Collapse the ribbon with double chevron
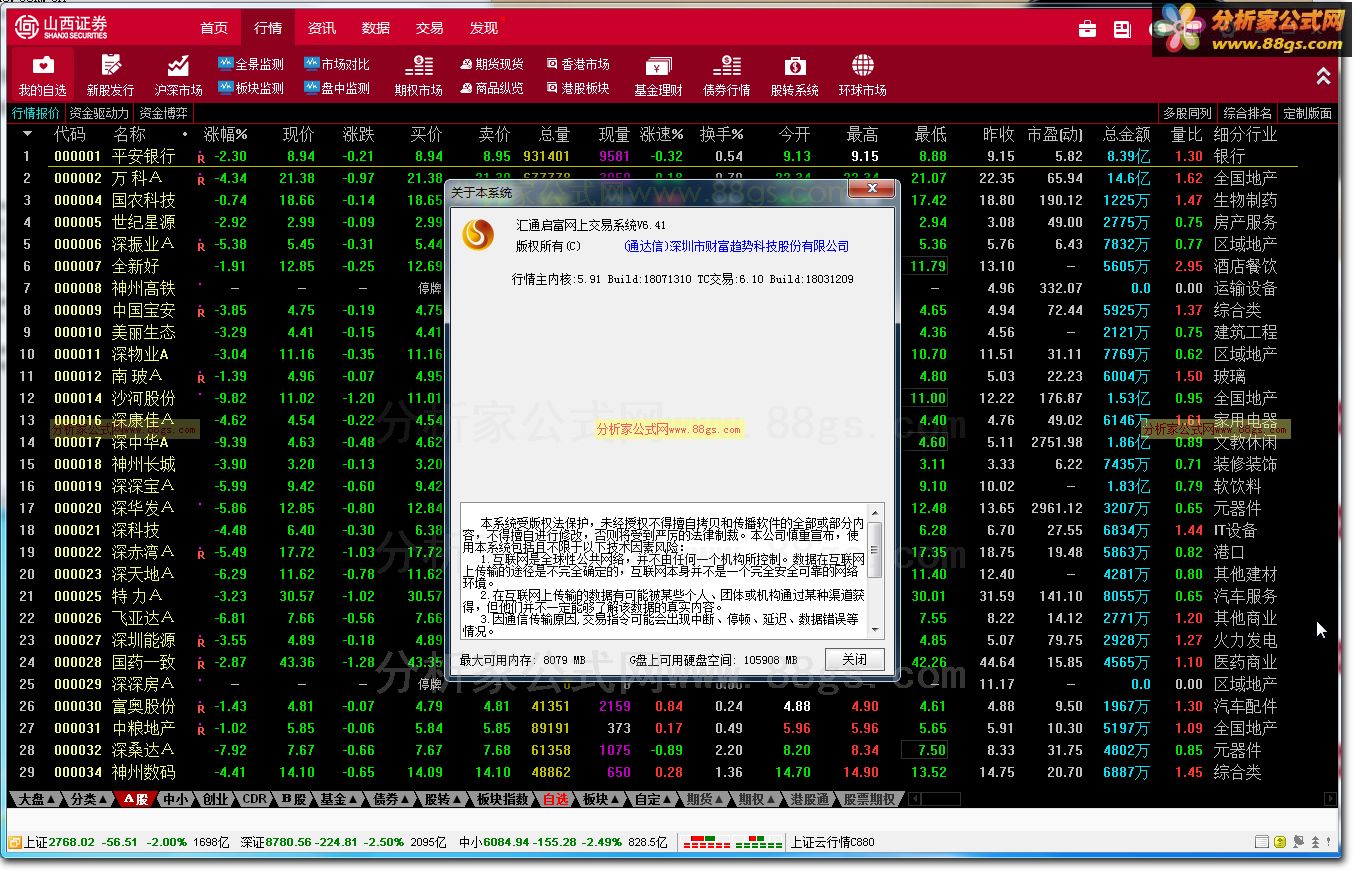 pos(1323,76)
